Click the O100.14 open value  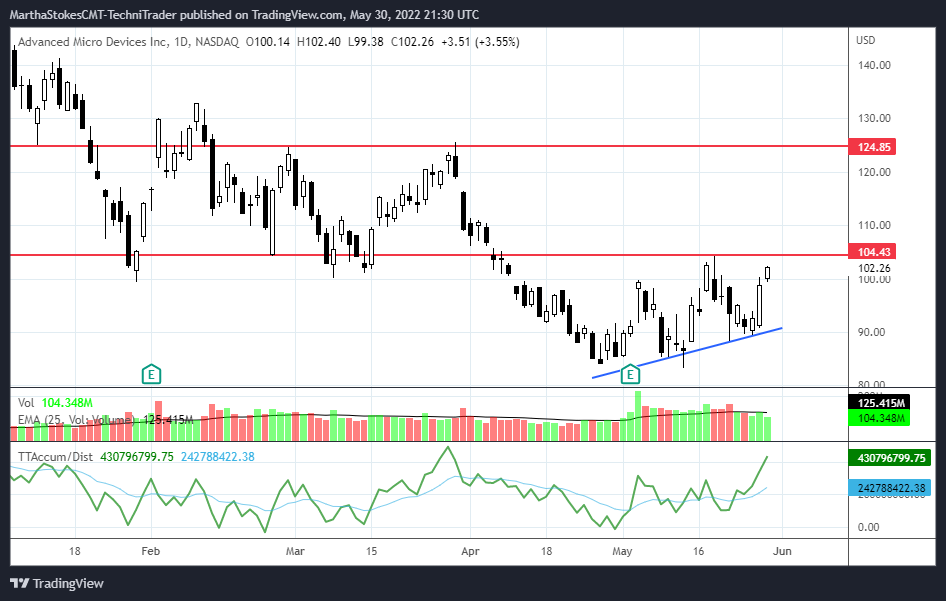(x=268, y=42)
